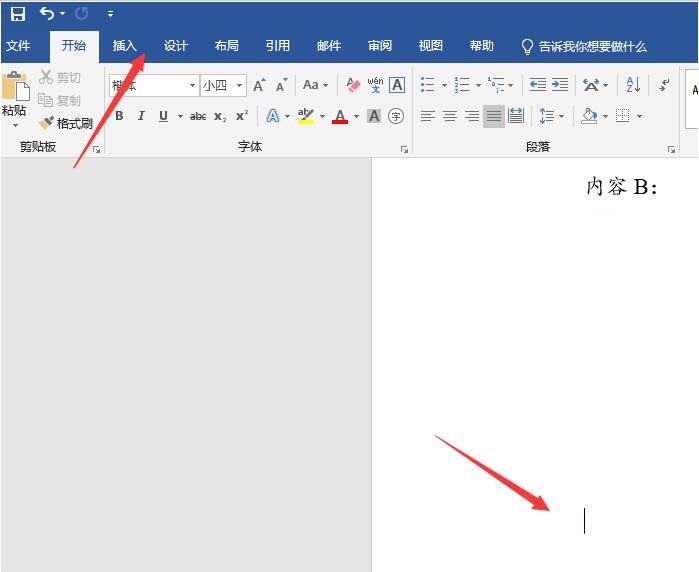699x572 pixels.
Task: Click the Format Painter brush button
Action: pyautogui.click(x=66, y=124)
